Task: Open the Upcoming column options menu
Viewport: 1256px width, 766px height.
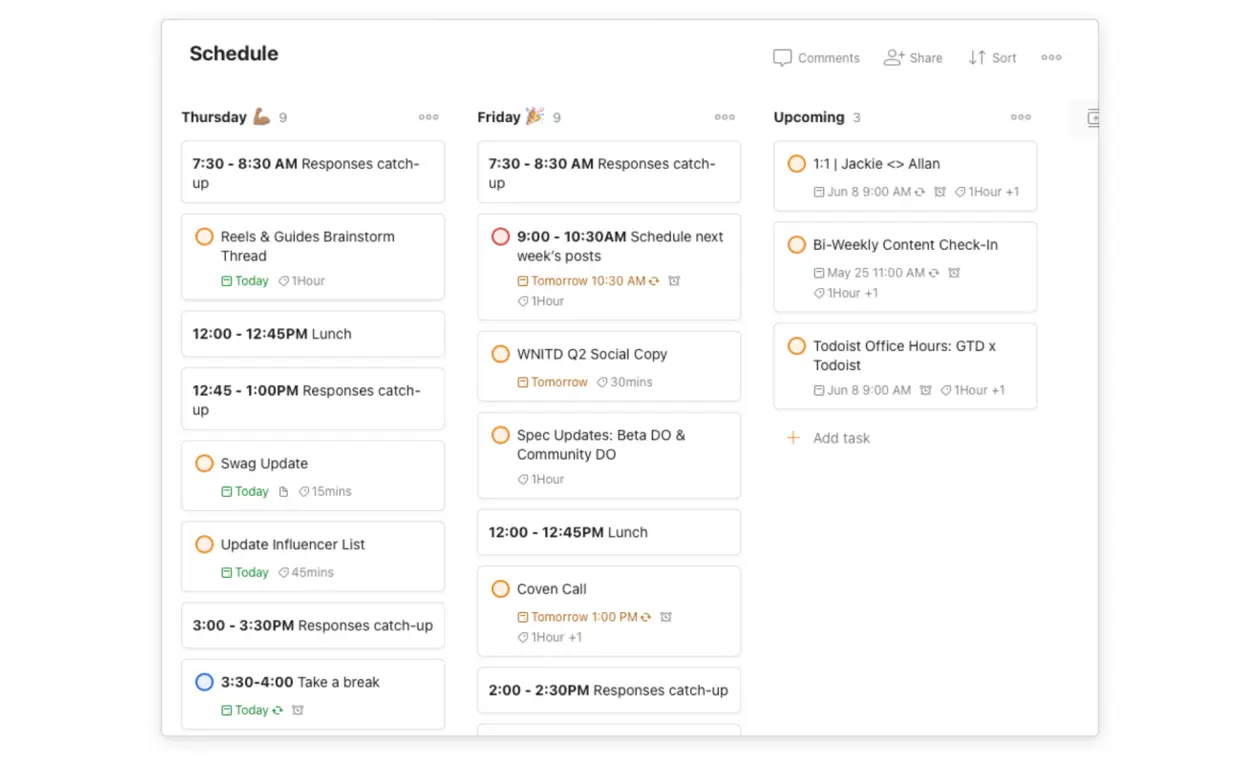Action: (1020, 117)
